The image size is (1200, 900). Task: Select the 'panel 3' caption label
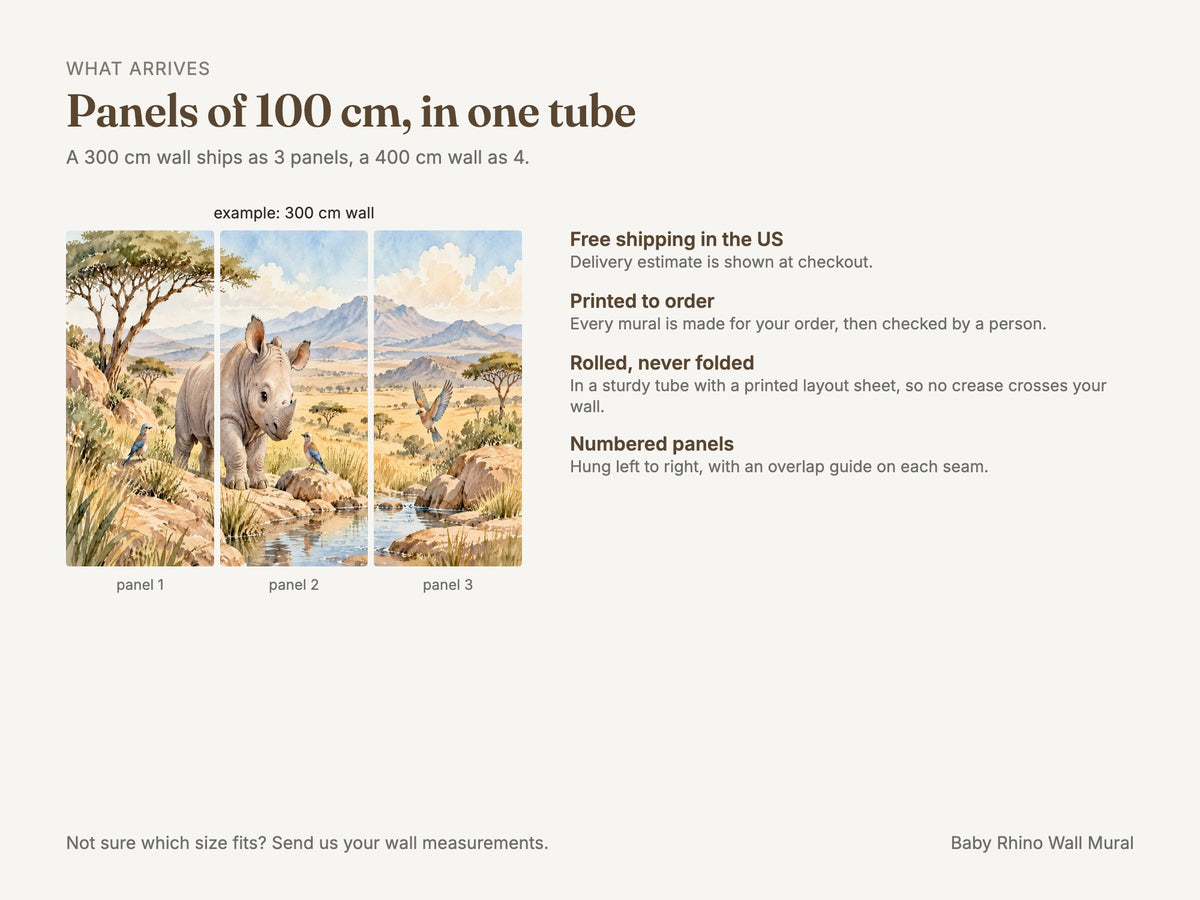coord(448,585)
